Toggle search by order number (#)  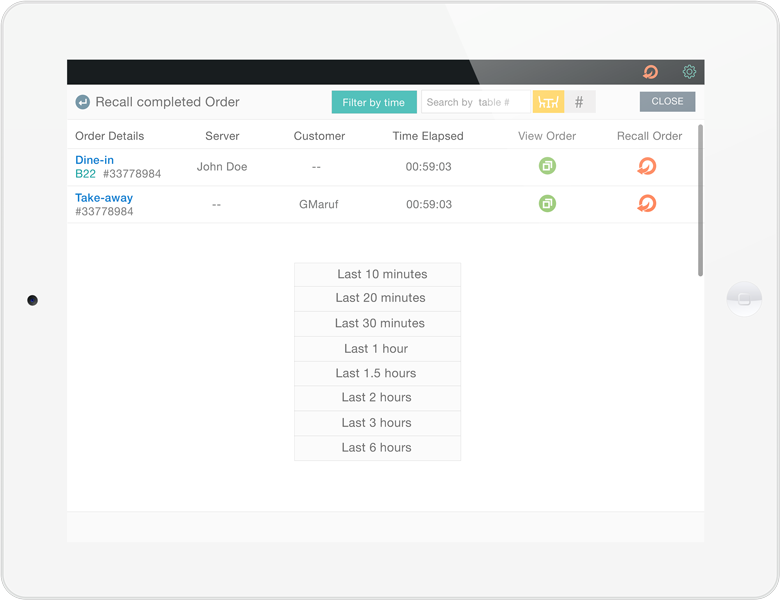pos(579,102)
